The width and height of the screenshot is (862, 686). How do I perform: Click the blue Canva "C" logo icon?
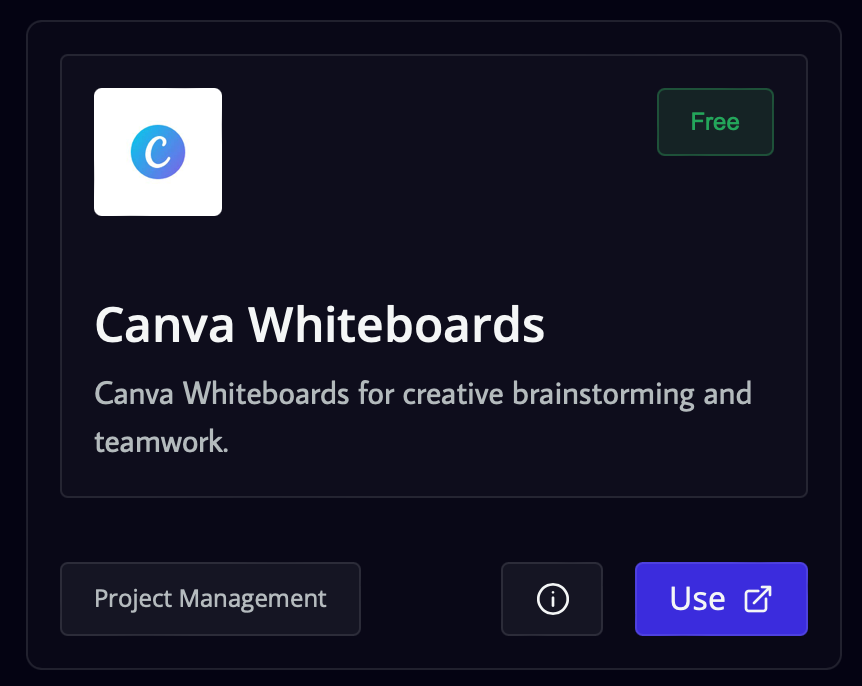[x=158, y=152]
